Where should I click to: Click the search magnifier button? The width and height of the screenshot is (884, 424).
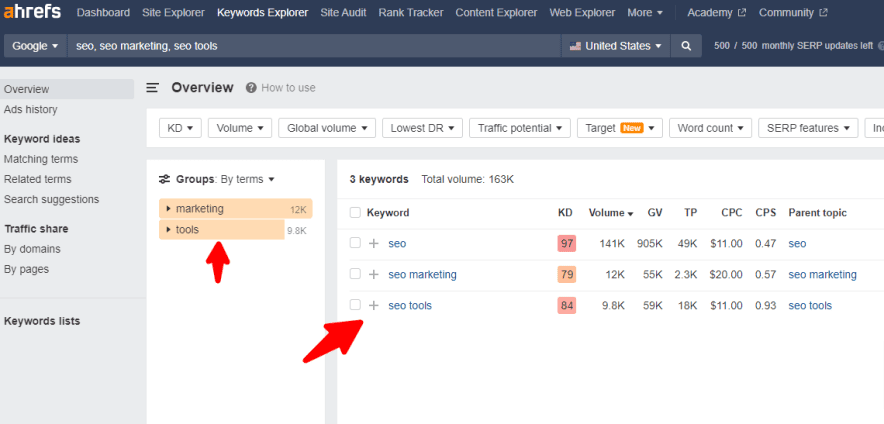[686, 46]
